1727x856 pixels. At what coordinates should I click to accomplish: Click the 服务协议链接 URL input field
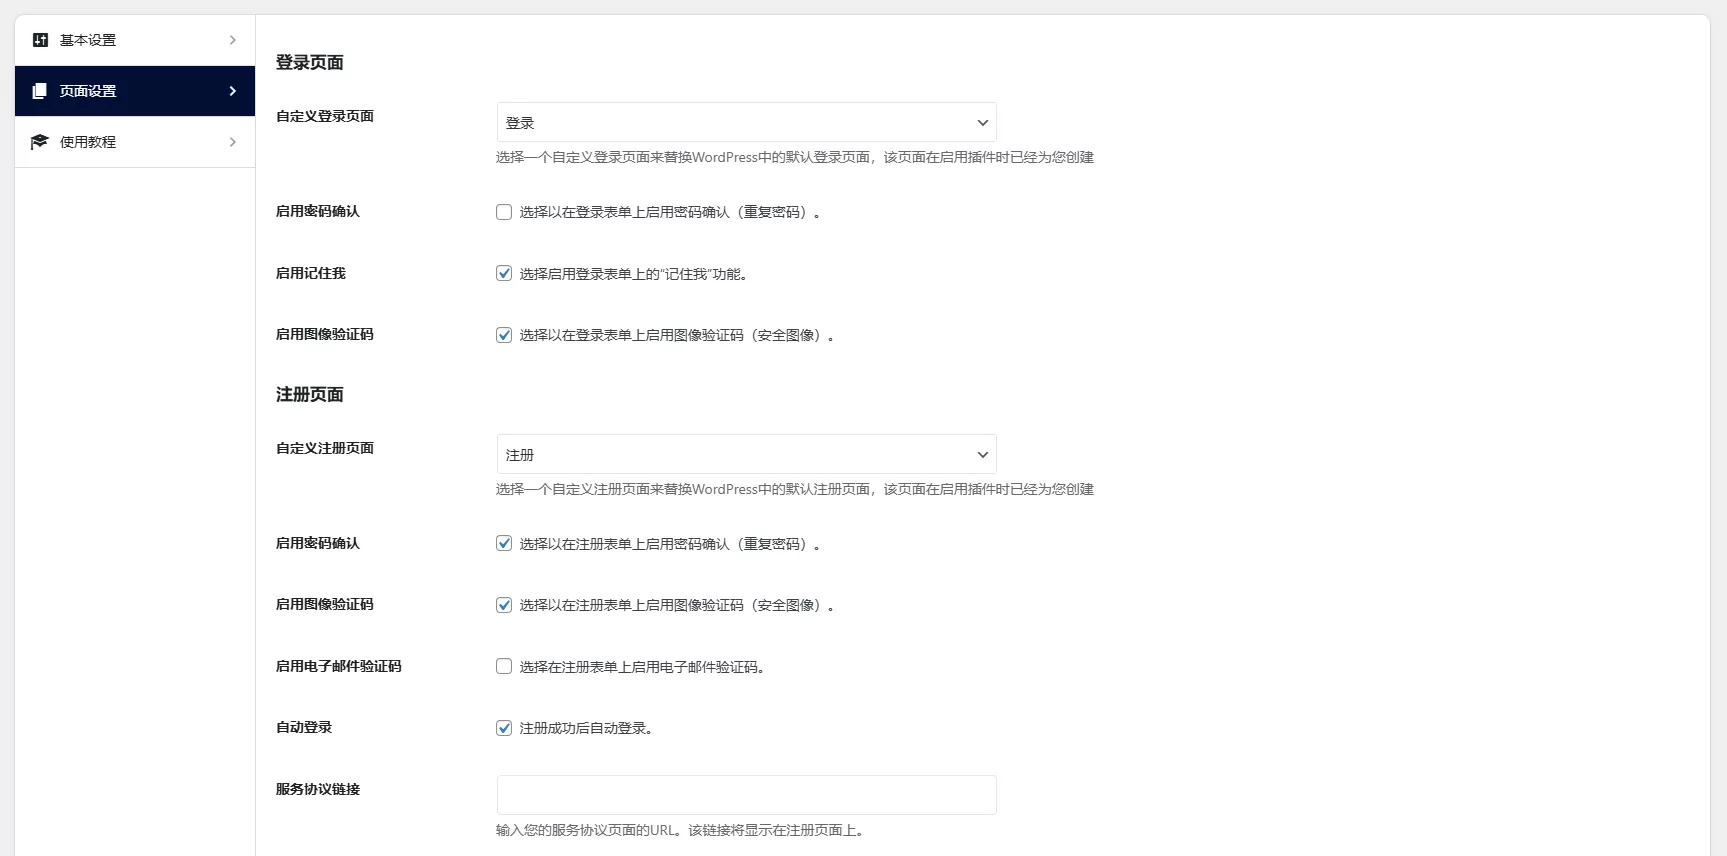point(746,795)
